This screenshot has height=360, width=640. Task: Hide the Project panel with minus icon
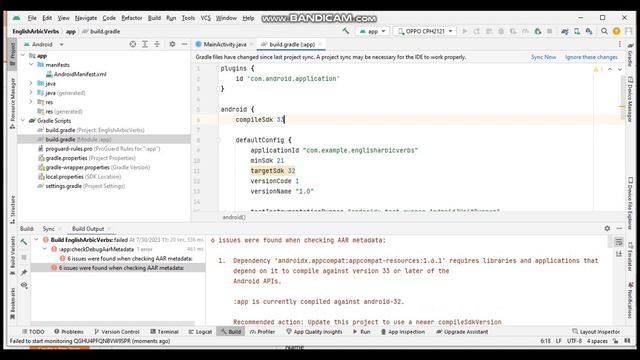click(184, 44)
